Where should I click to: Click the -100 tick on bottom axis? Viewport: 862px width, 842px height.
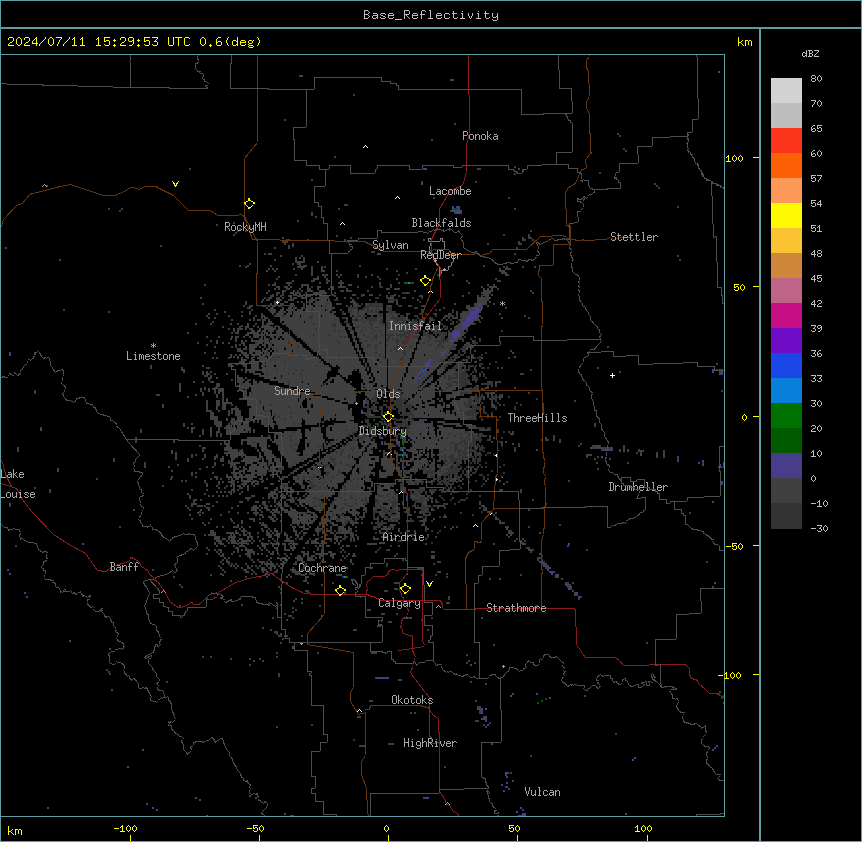(x=125, y=829)
